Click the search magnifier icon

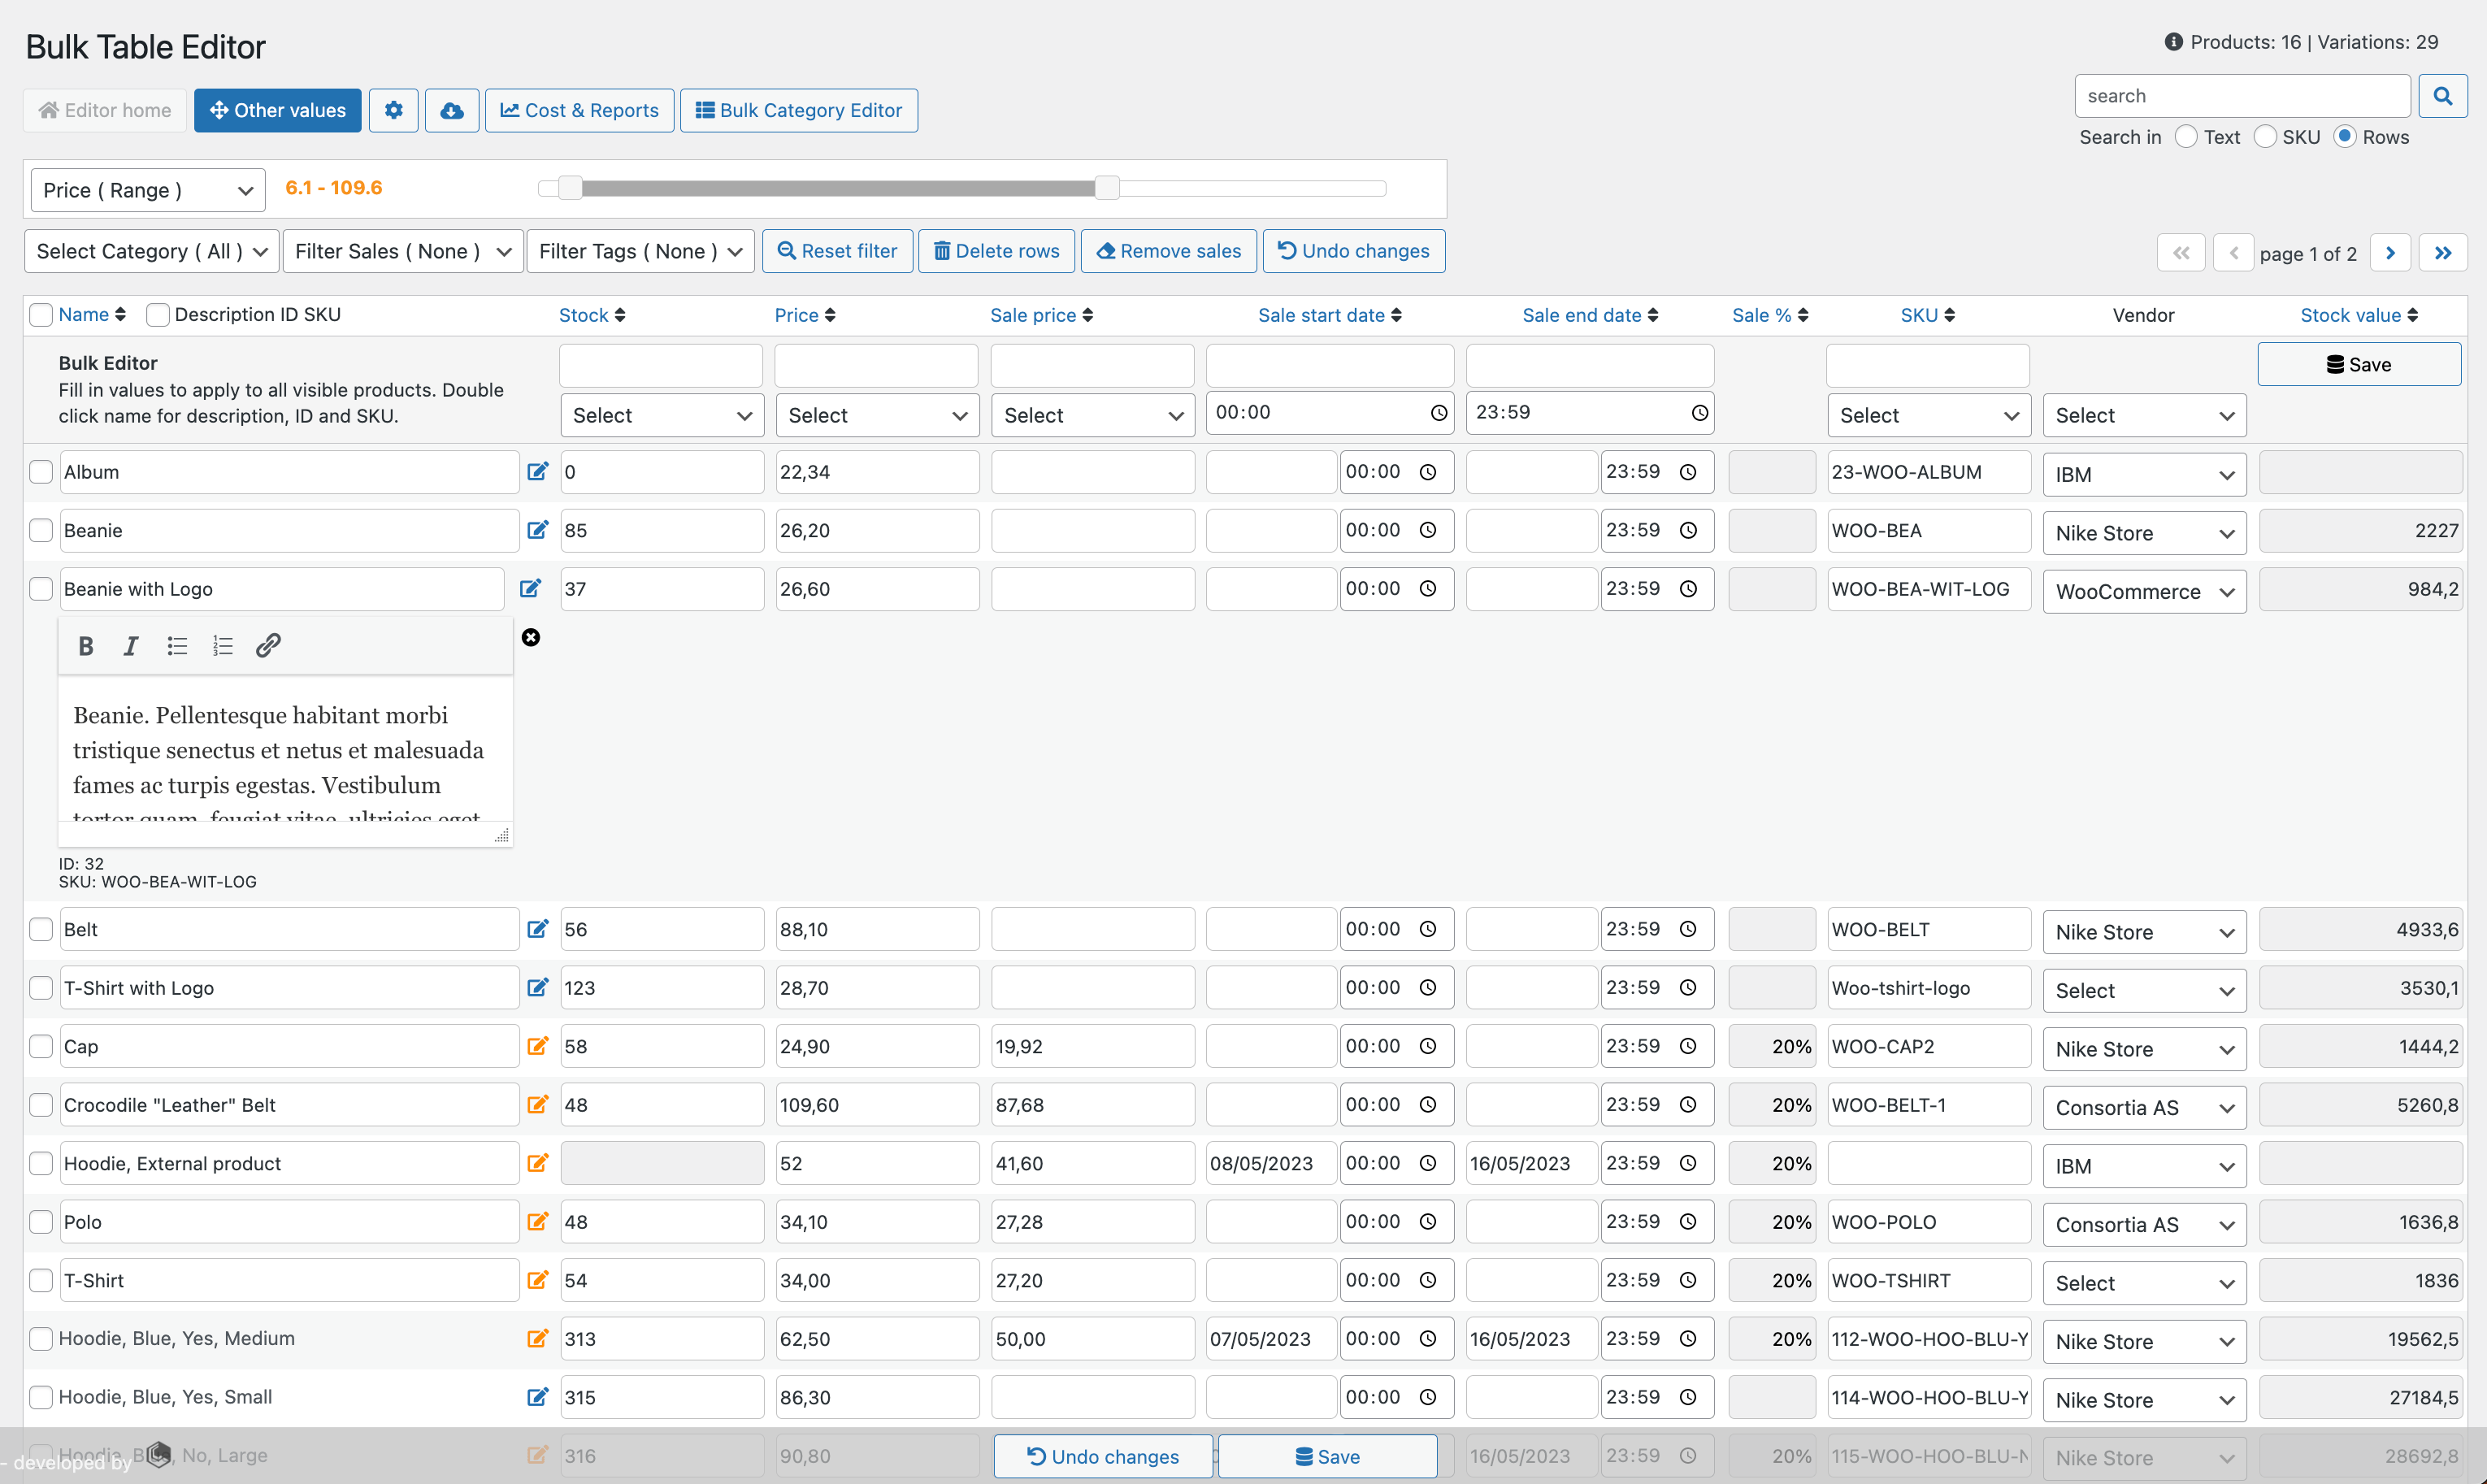click(x=2443, y=95)
